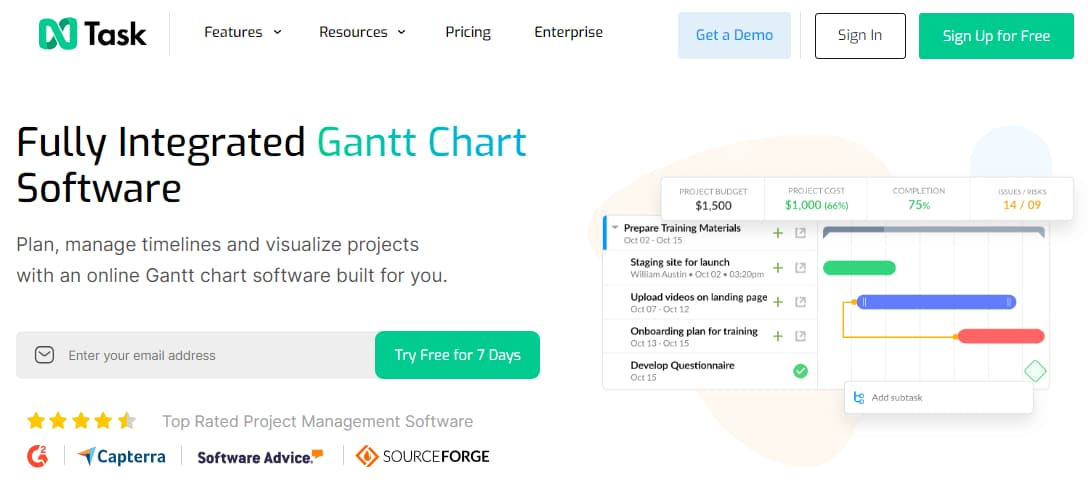
Task: Click plus icon on Staging site for launch
Action: click(x=778, y=268)
